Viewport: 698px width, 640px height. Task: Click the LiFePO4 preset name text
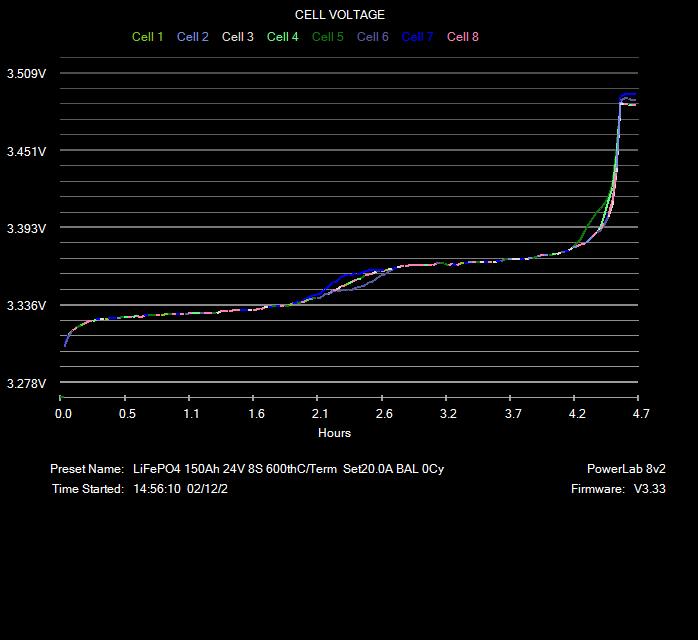pos(288,469)
